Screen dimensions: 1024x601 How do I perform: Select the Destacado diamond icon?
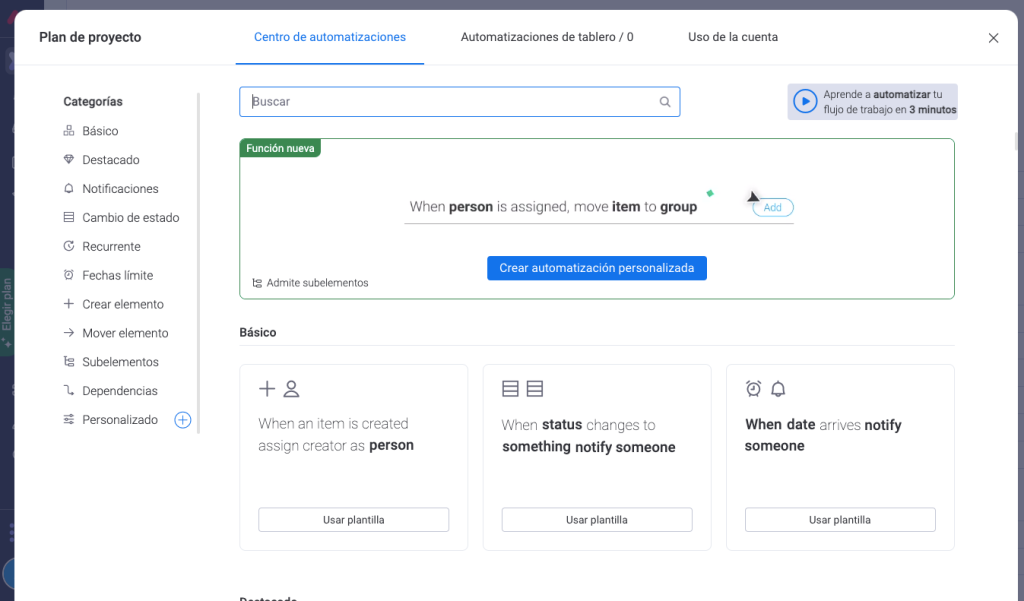[x=69, y=160]
